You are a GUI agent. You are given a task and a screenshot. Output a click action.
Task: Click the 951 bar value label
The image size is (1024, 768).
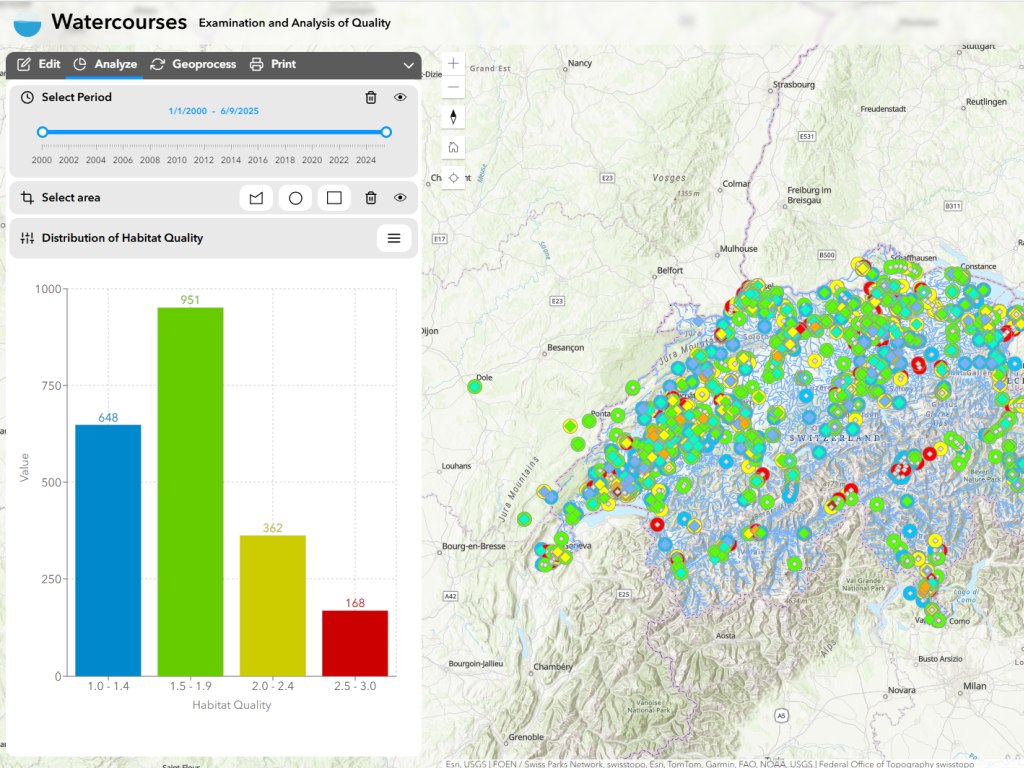pyautogui.click(x=190, y=300)
